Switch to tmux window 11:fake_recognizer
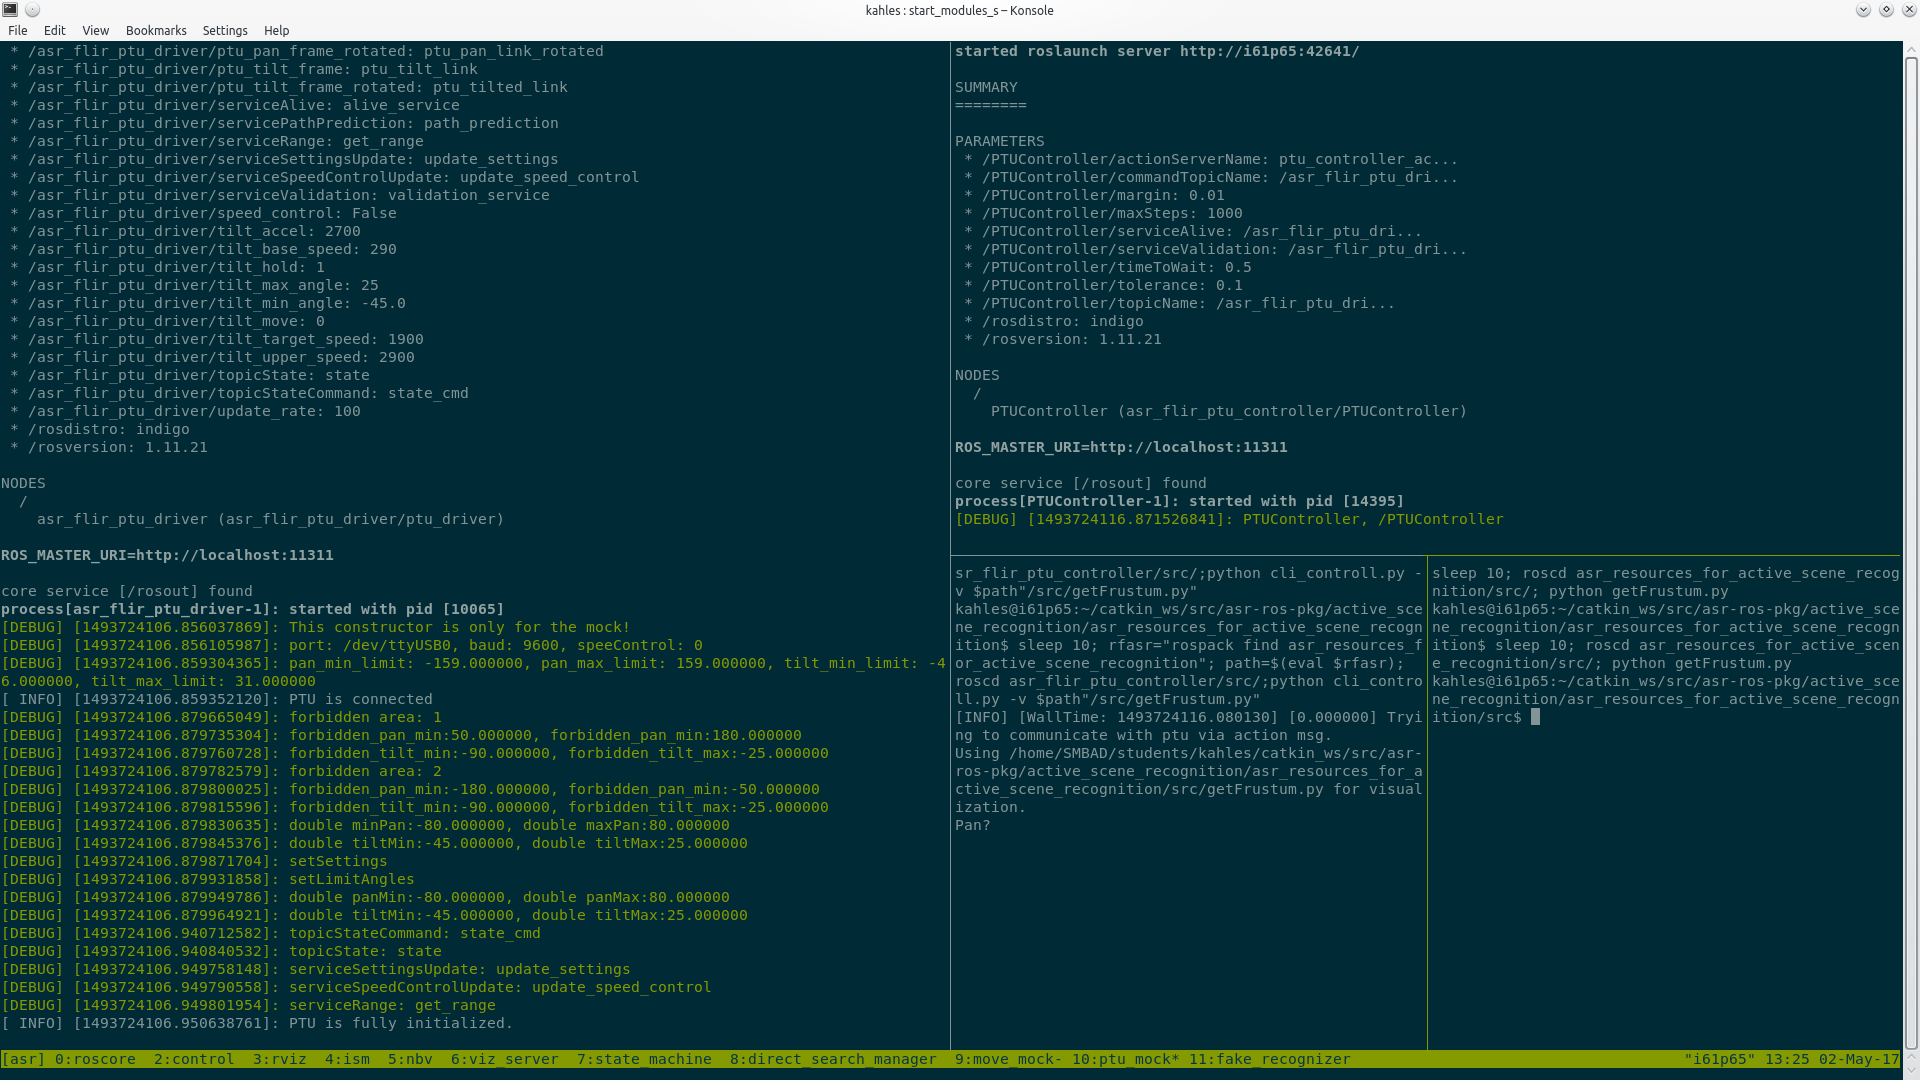Image resolution: width=1920 pixels, height=1080 pixels. (x=1269, y=1059)
